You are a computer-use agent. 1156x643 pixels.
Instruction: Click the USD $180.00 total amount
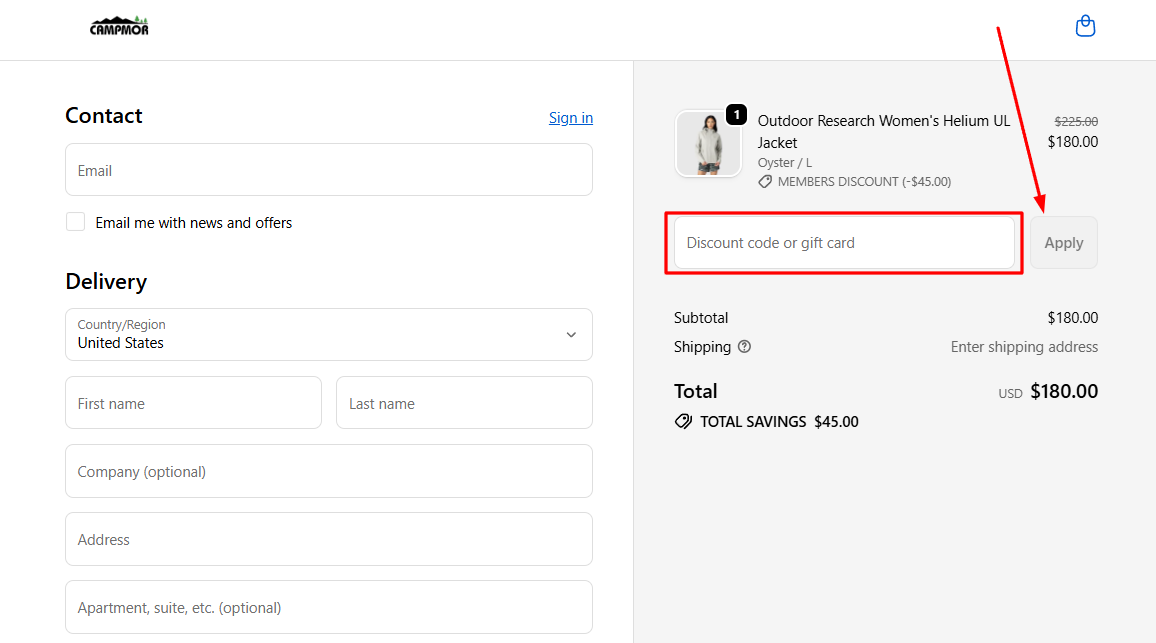(x=1048, y=392)
